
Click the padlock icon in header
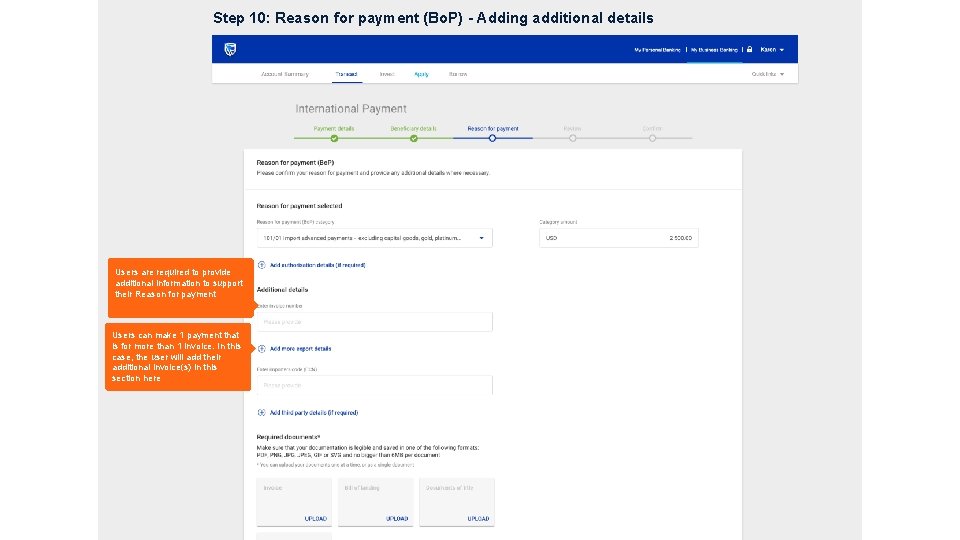tap(749, 50)
